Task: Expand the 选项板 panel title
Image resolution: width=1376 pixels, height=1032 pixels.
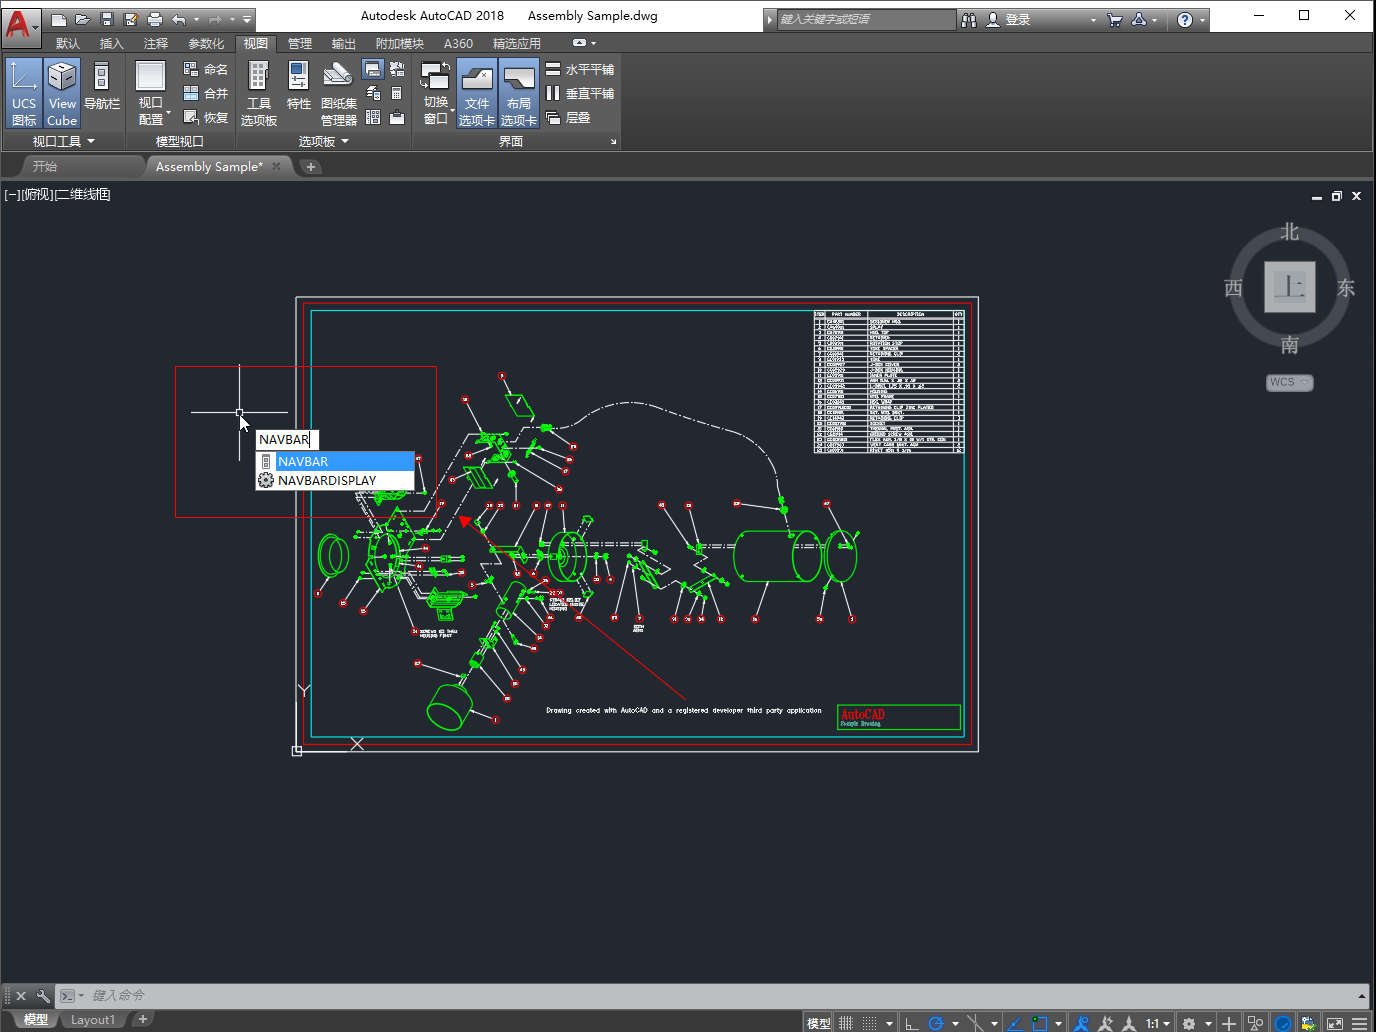Action: pos(323,141)
